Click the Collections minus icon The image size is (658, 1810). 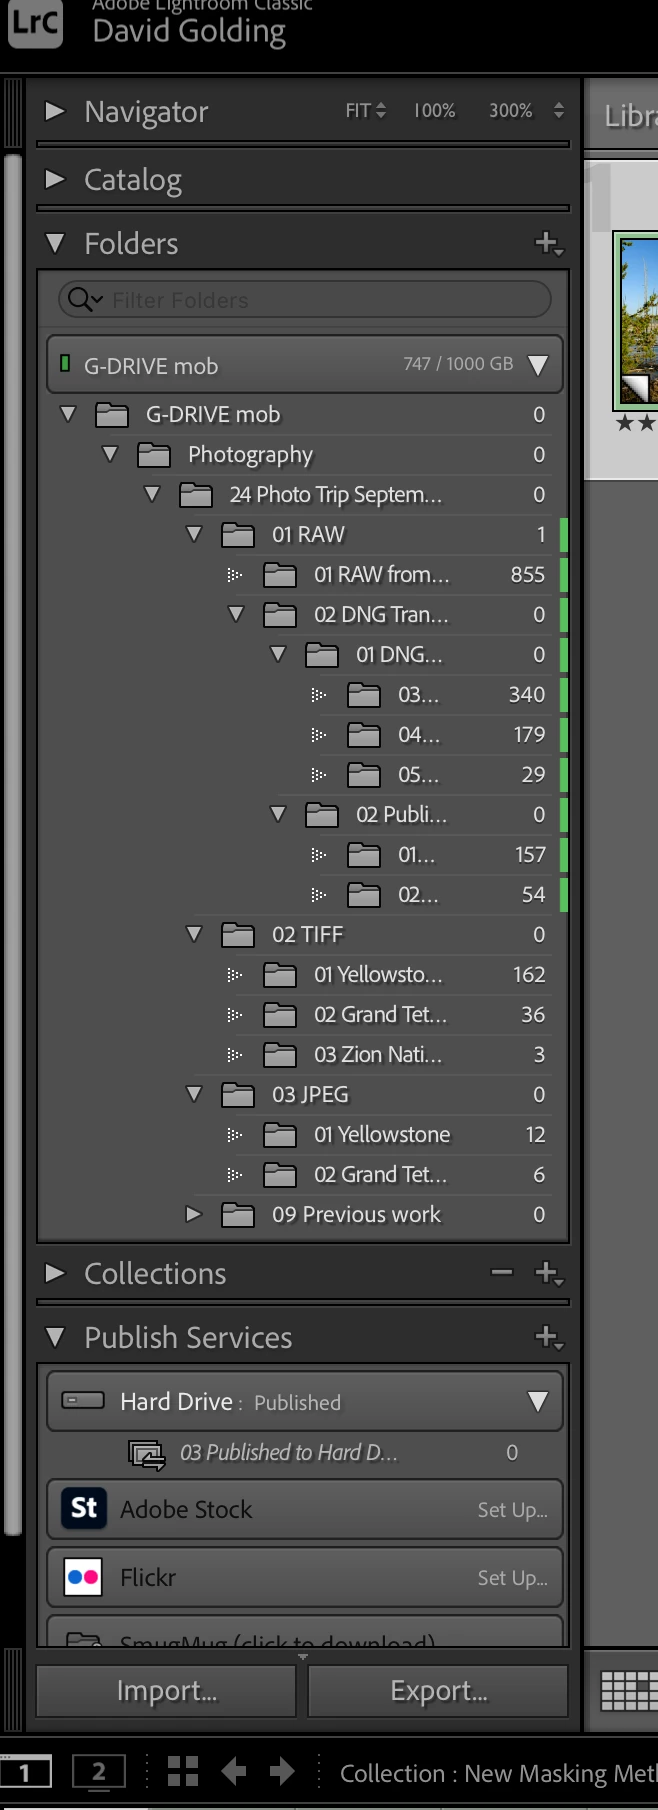click(502, 1272)
